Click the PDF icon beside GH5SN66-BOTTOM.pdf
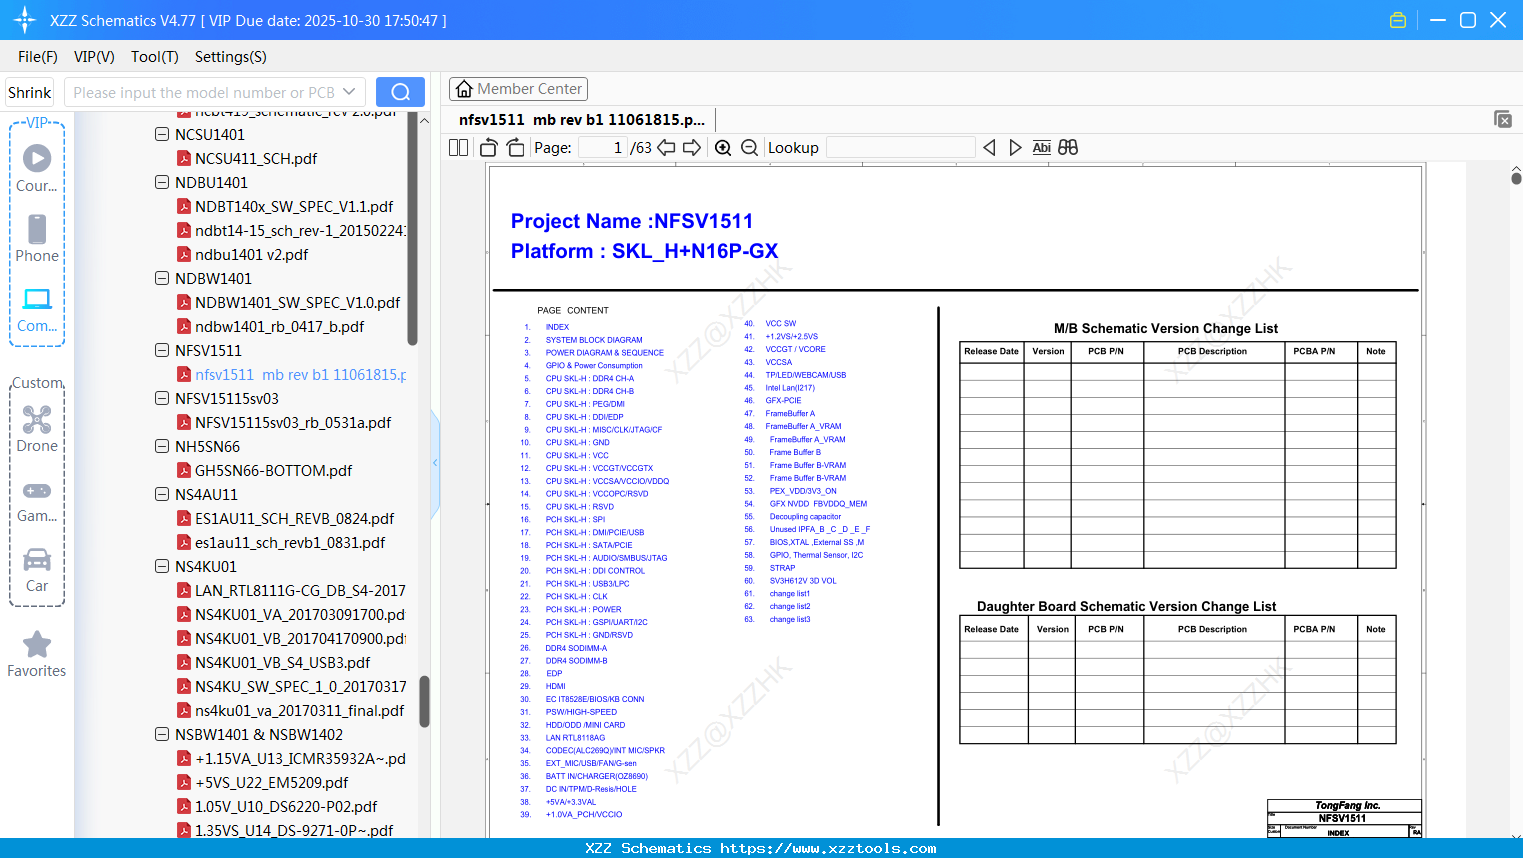The width and height of the screenshot is (1523, 858). [184, 470]
